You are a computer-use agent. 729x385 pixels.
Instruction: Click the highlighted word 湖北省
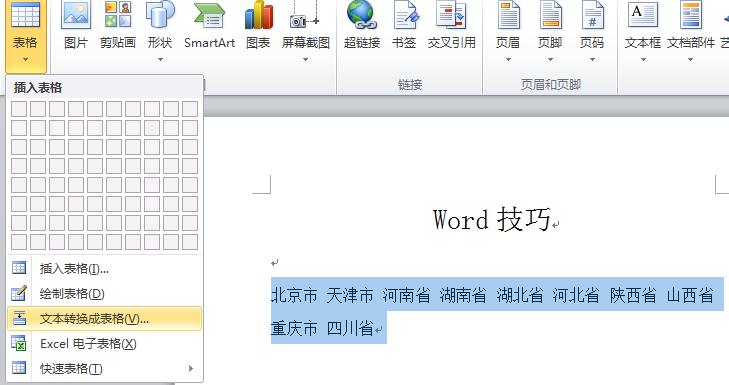click(x=520, y=295)
